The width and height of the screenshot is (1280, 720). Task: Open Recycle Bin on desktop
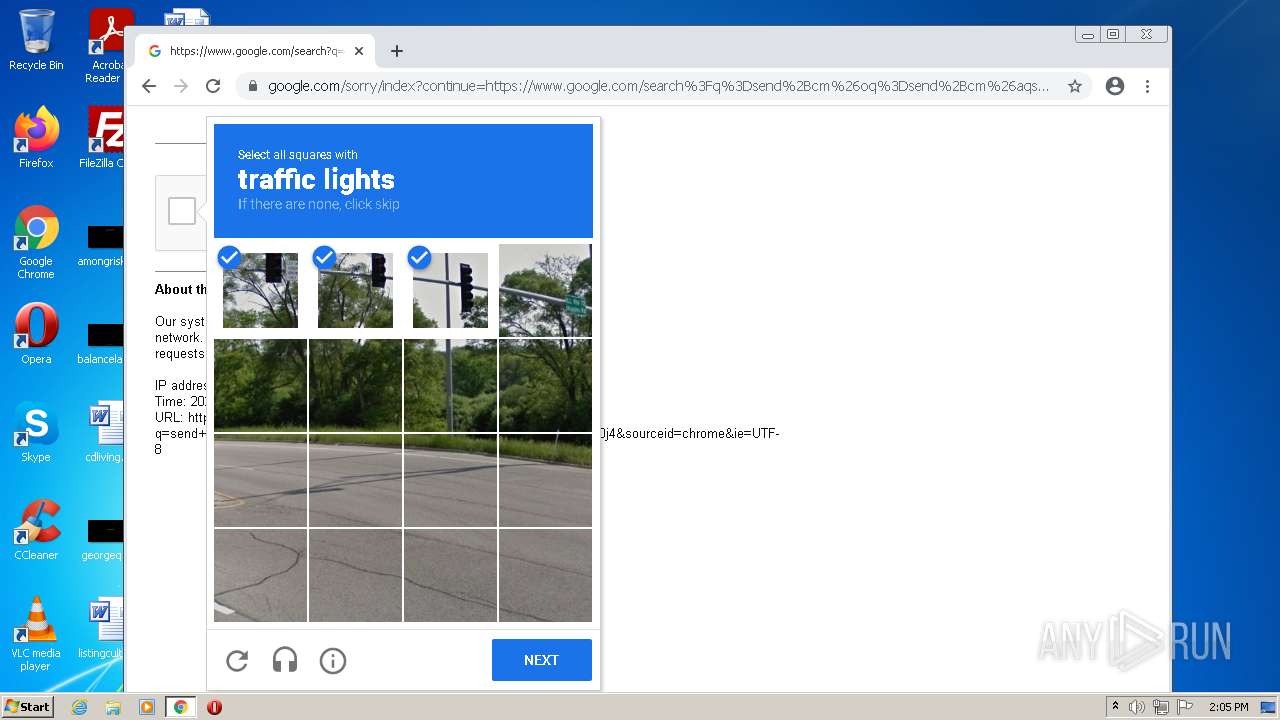pyautogui.click(x=36, y=40)
